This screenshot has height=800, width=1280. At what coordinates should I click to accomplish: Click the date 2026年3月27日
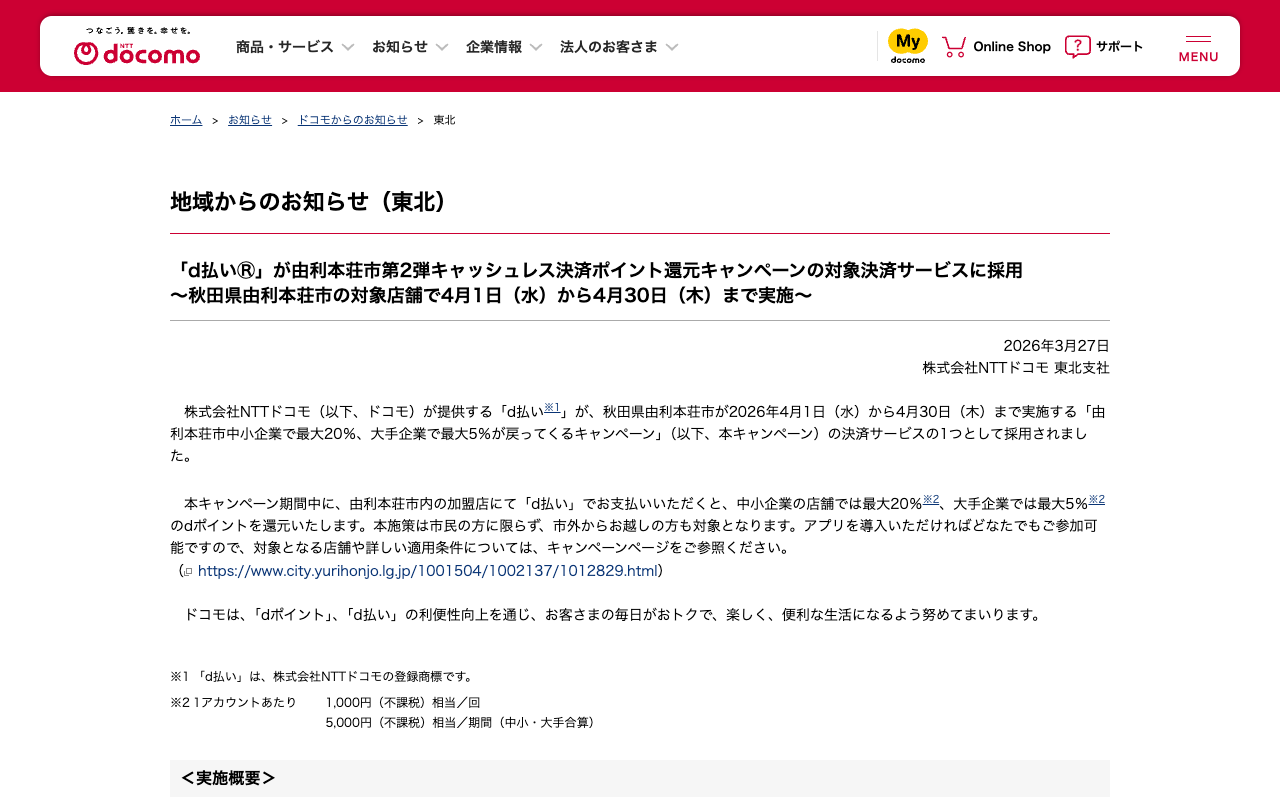tap(1056, 346)
